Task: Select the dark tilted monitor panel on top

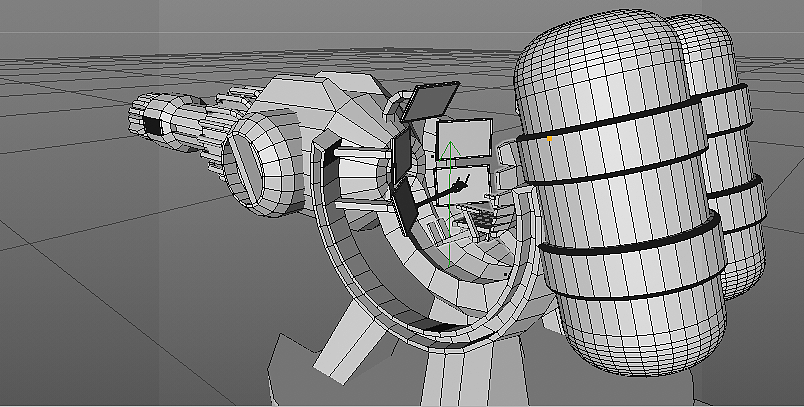Action: [431, 100]
